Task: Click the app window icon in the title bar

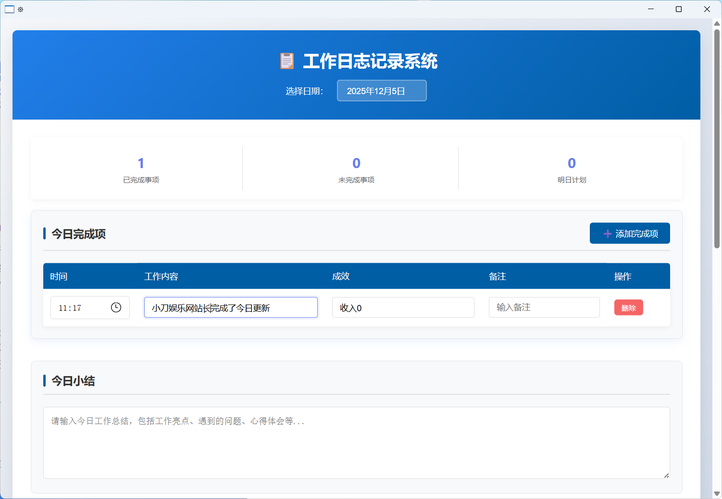Action: pos(9,9)
